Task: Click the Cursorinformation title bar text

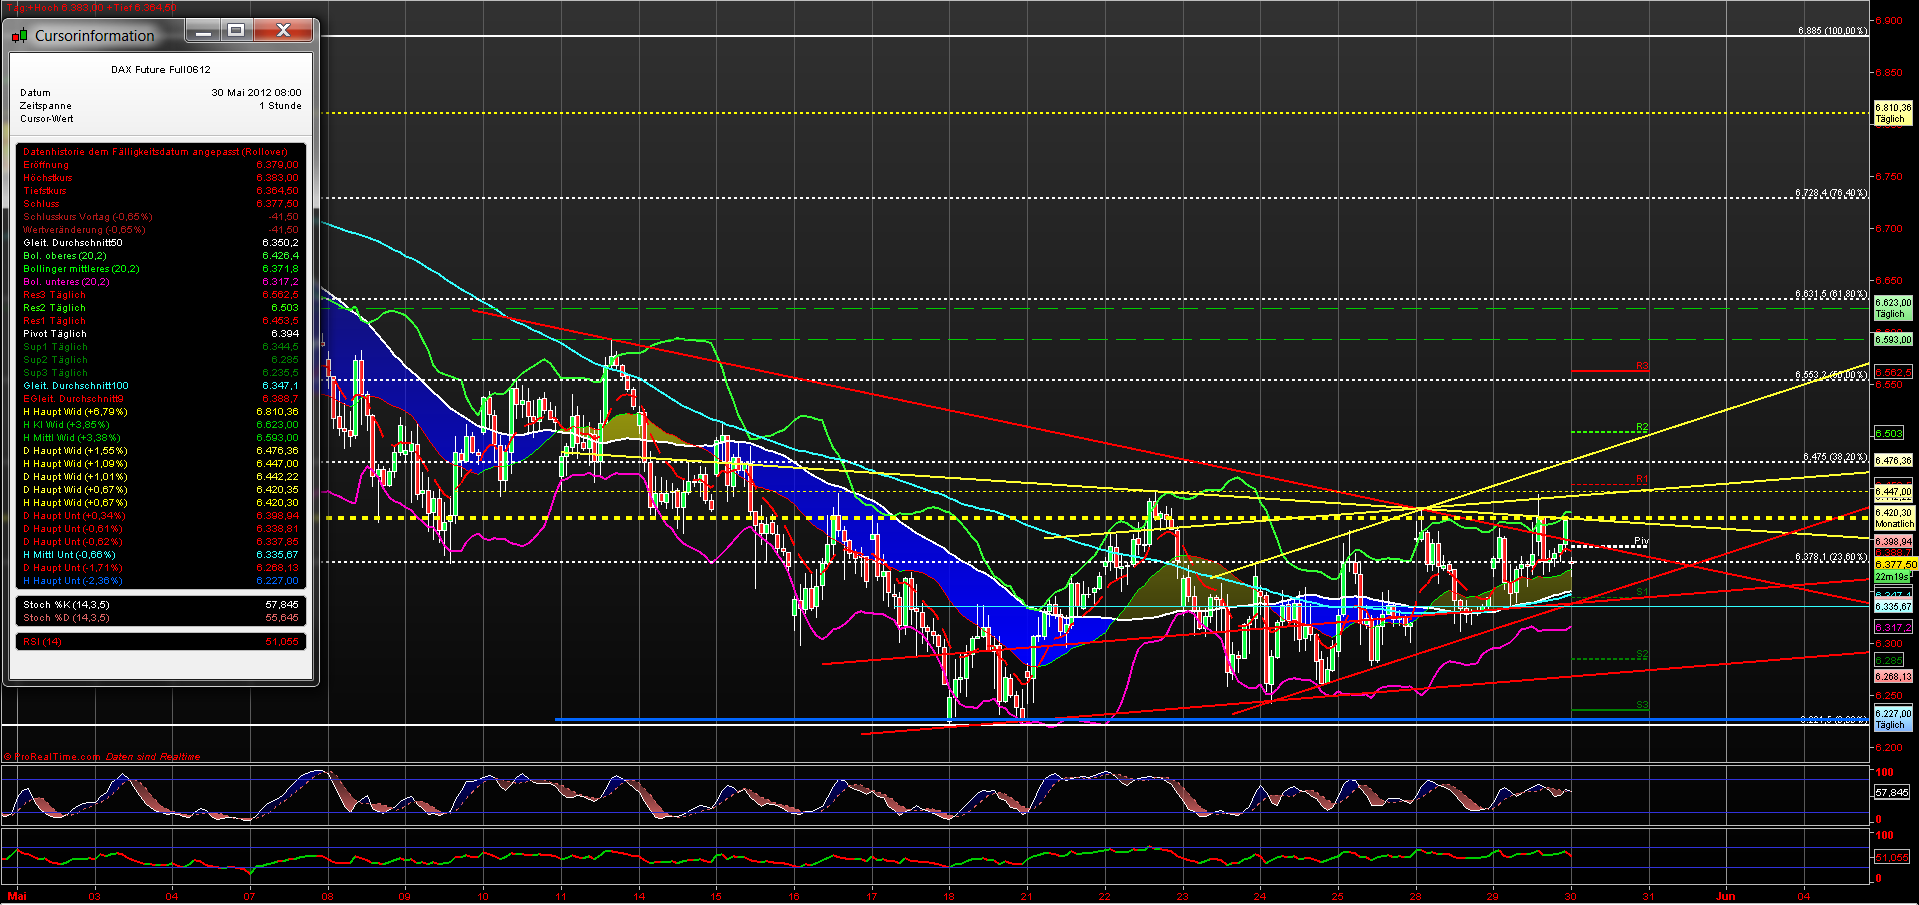Action: pos(95,36)
